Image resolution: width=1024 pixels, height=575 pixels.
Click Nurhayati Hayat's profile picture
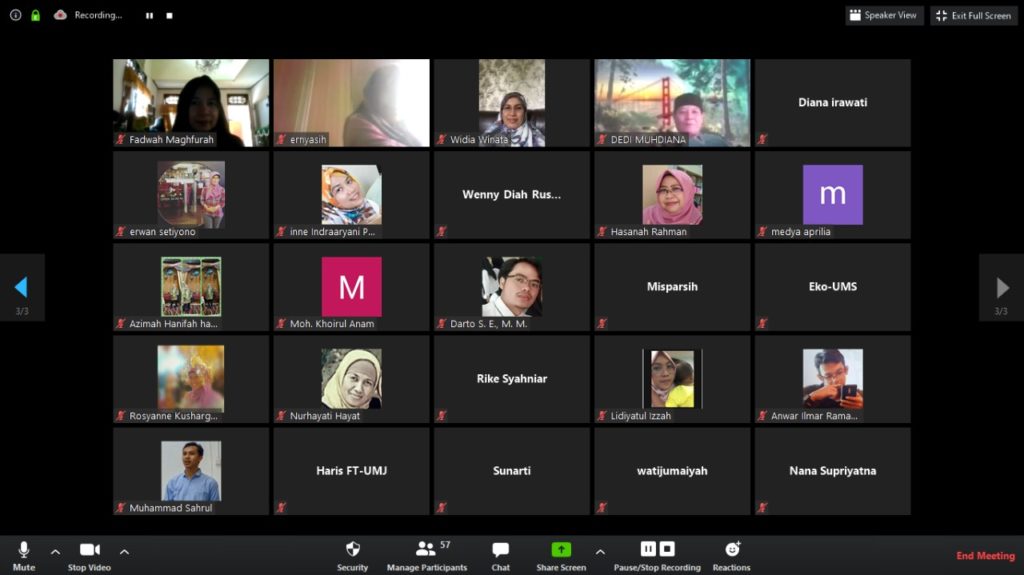tap(351, 378)
